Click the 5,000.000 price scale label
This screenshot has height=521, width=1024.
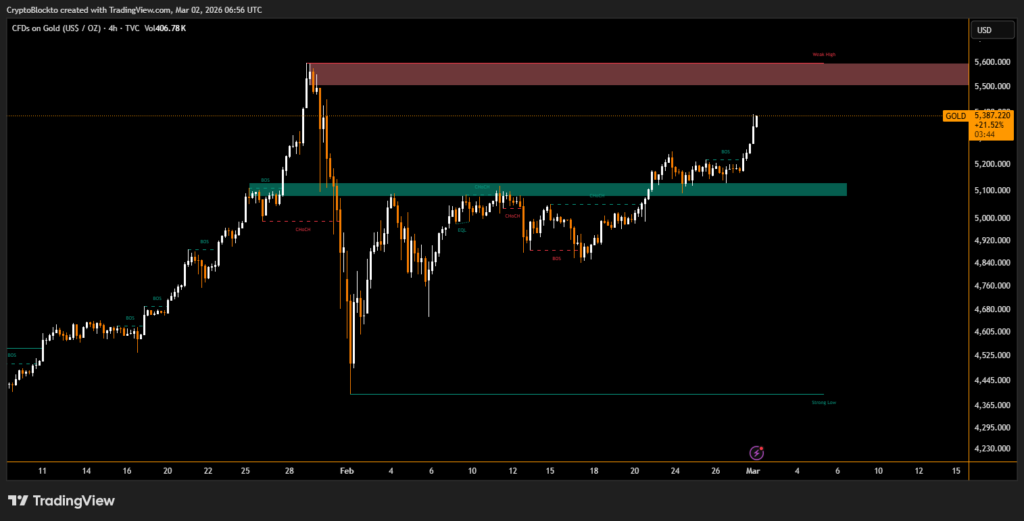coord(991,218)
